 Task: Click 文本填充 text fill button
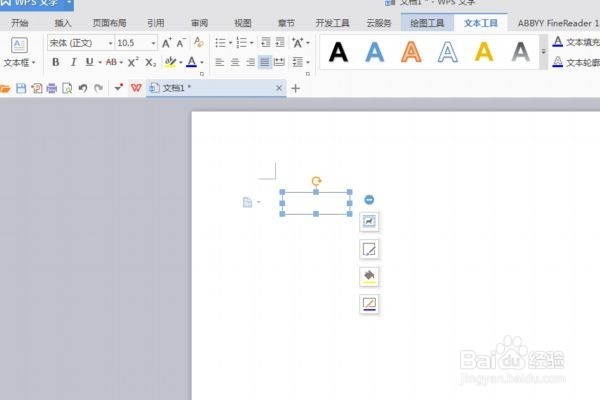(576, 42)
